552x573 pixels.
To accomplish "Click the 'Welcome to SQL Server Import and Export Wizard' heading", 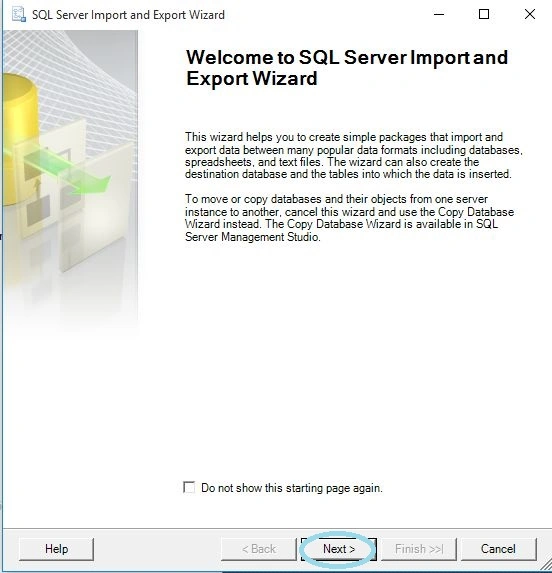I will [x=347, y=68].
